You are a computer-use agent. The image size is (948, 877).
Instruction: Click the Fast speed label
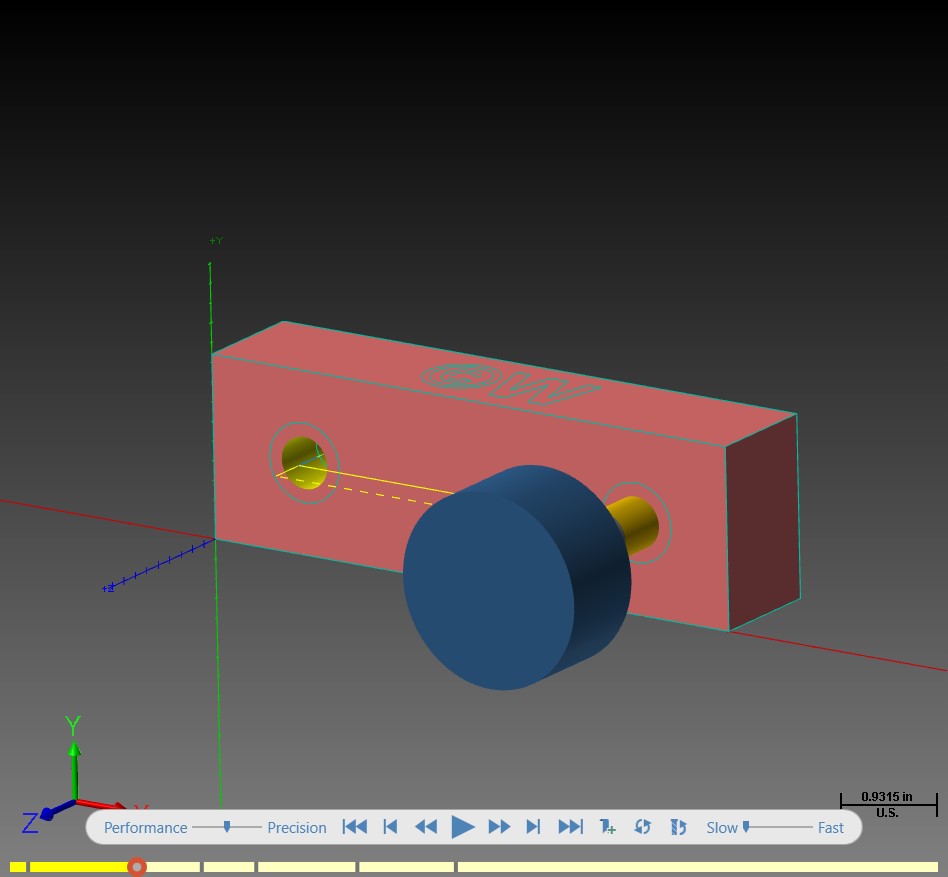pyautogui.click(x=831, y=827)
